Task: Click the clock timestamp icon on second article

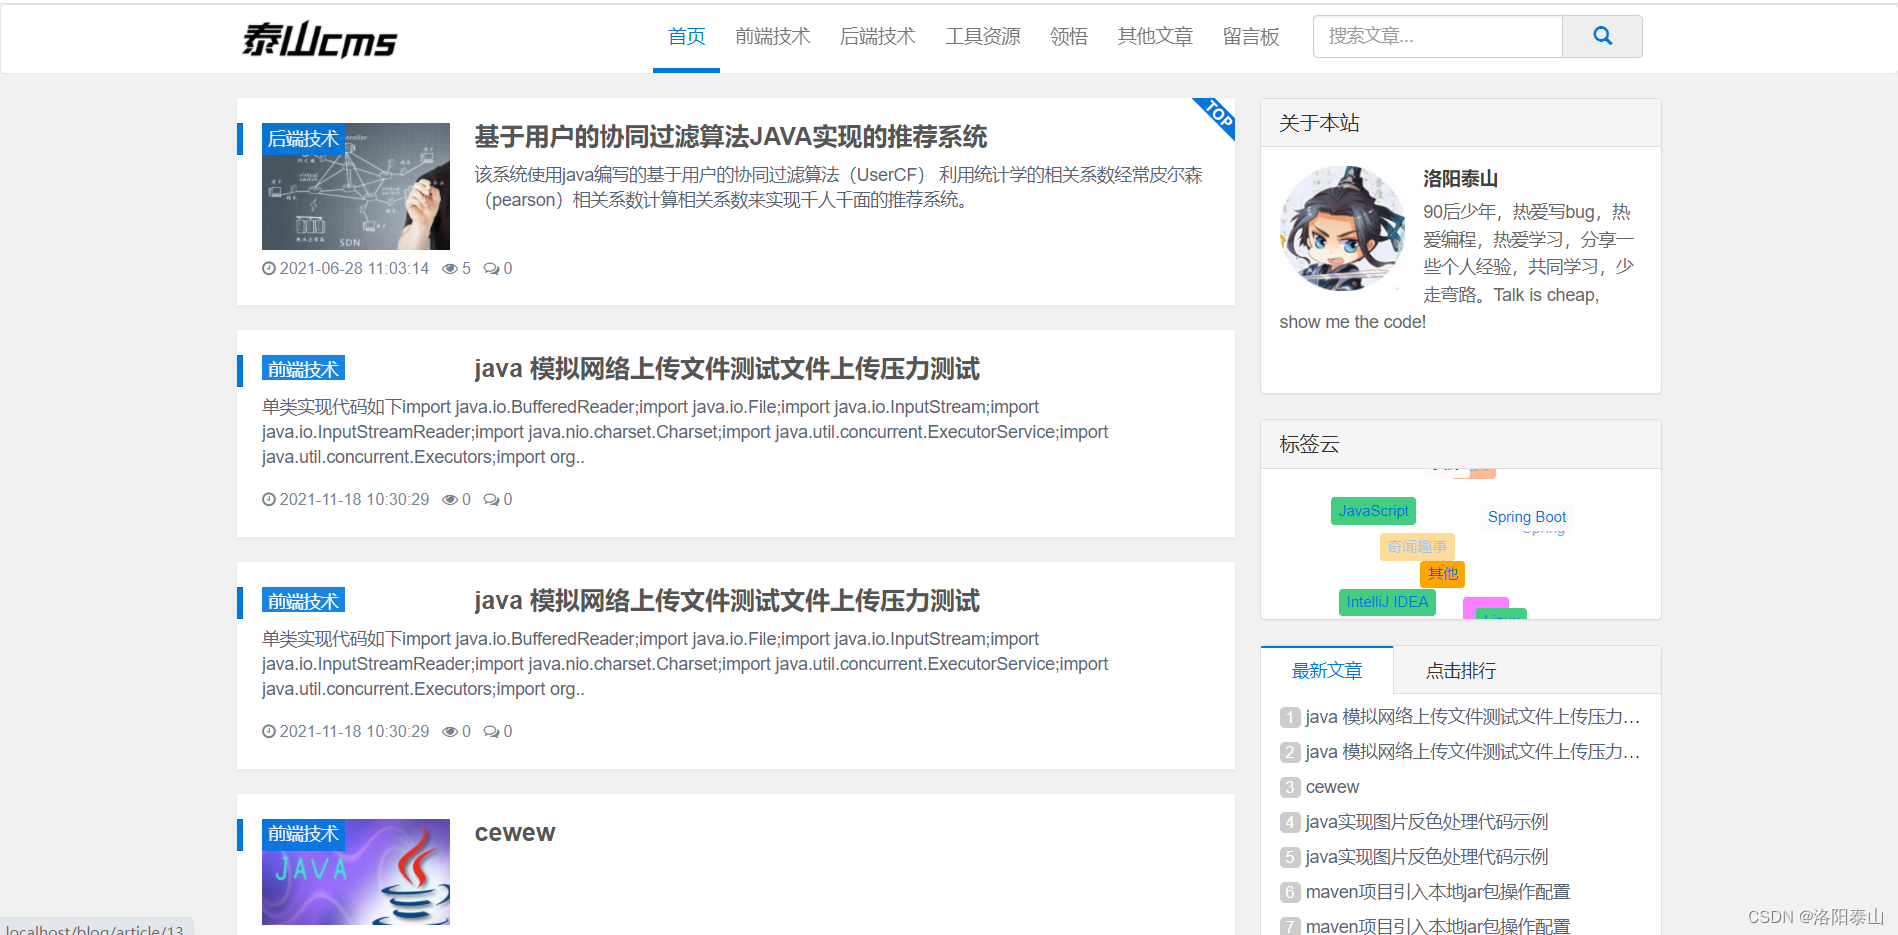Action: point(268,499)
